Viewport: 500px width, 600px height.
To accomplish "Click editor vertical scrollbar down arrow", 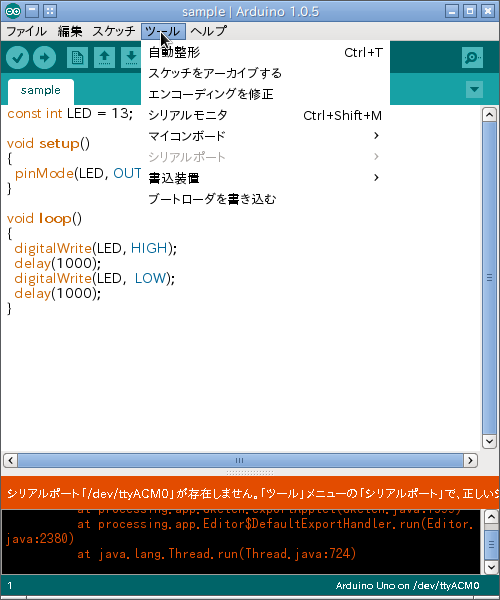I will tap(489, 442).
